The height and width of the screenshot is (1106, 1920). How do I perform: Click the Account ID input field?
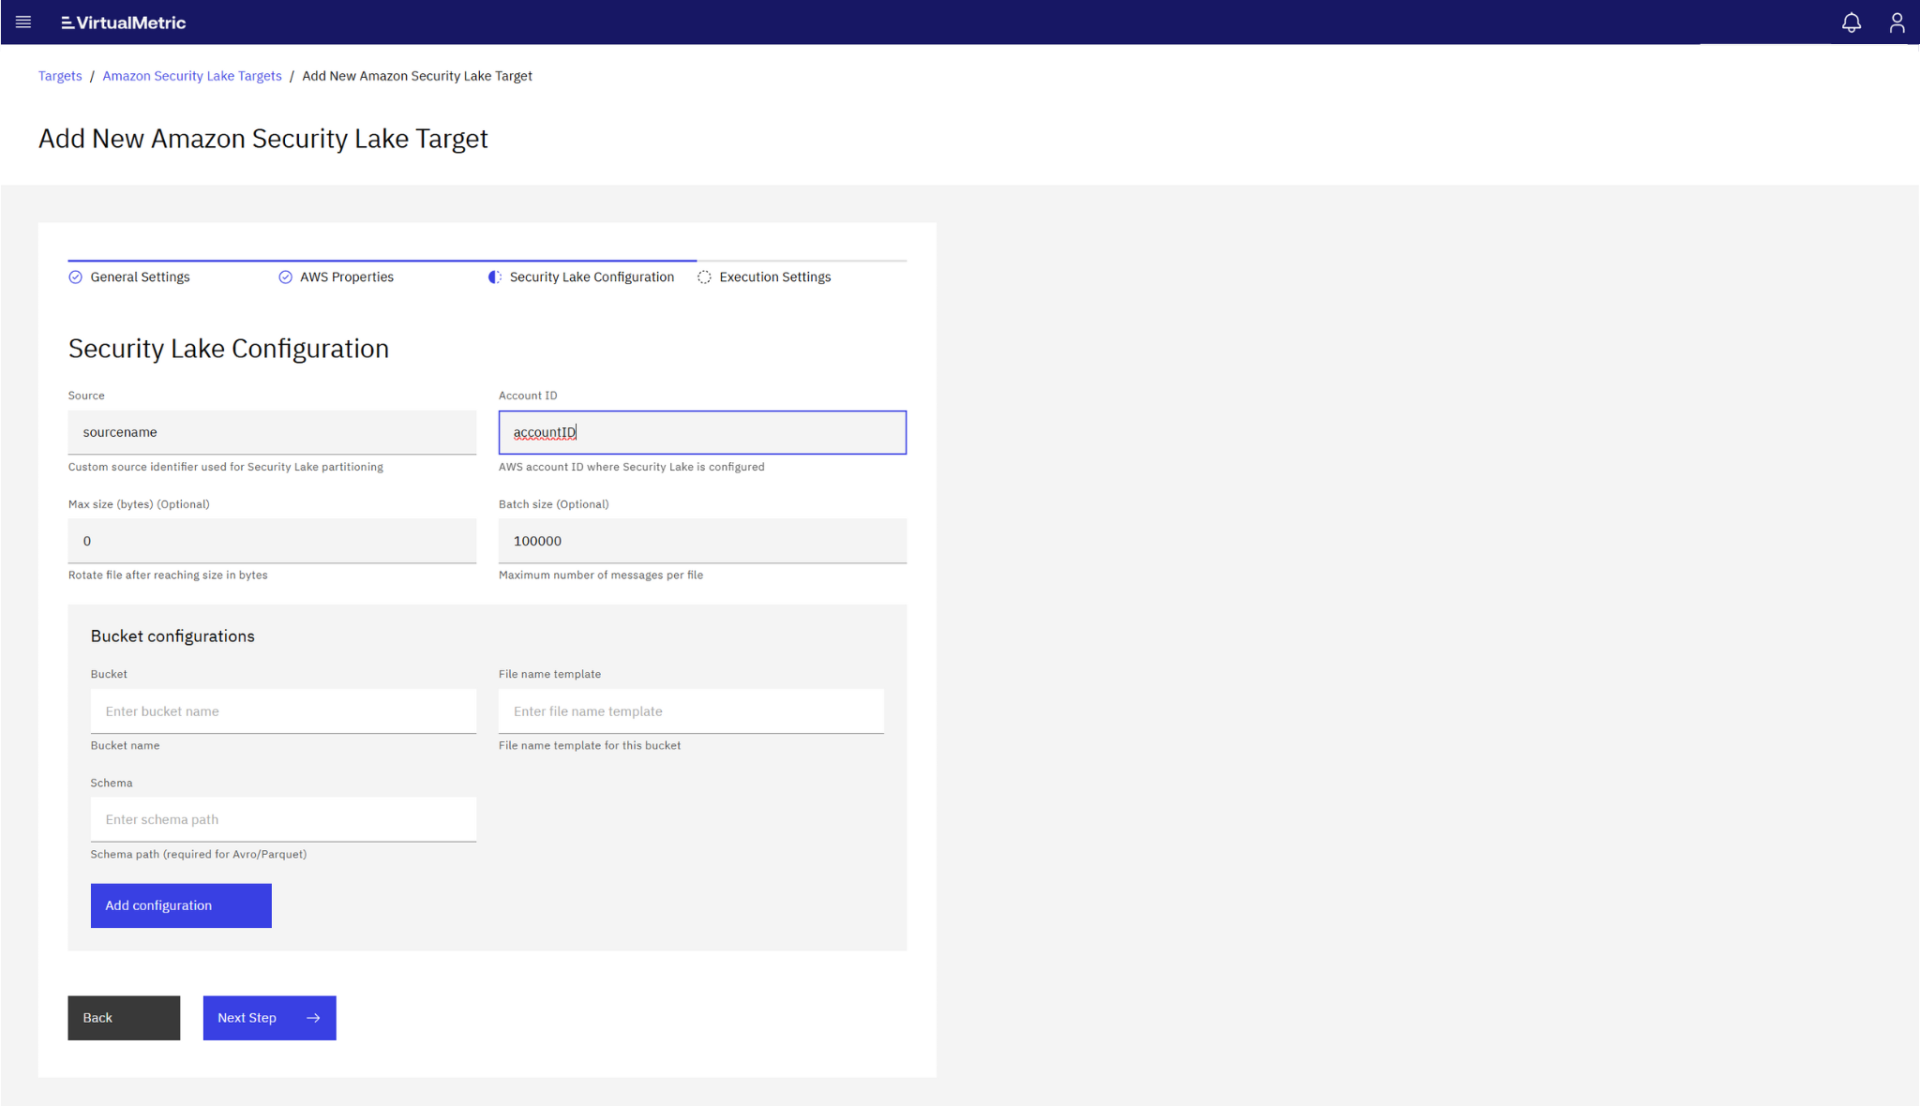701,432
